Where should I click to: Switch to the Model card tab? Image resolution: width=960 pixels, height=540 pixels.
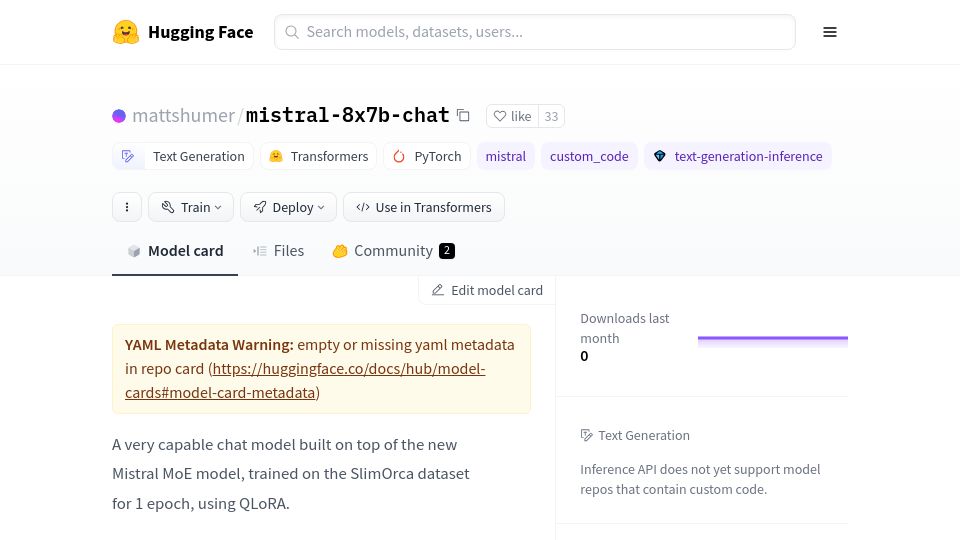tap(175, 251)
